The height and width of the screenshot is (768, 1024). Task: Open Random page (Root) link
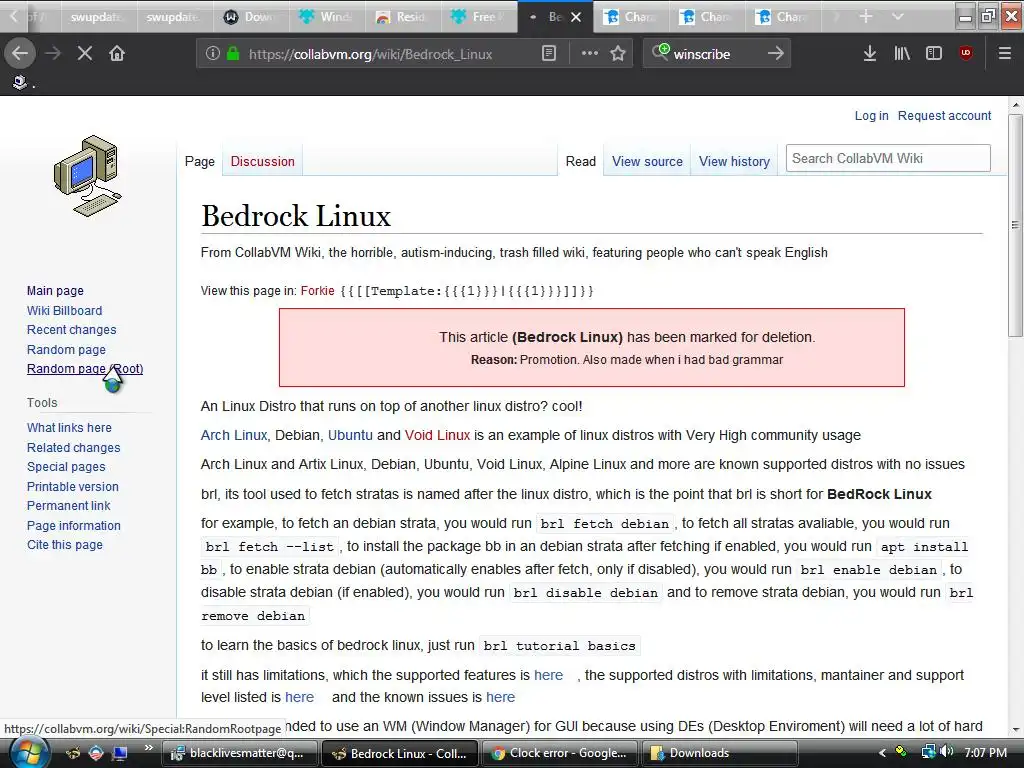pos(85,368)
